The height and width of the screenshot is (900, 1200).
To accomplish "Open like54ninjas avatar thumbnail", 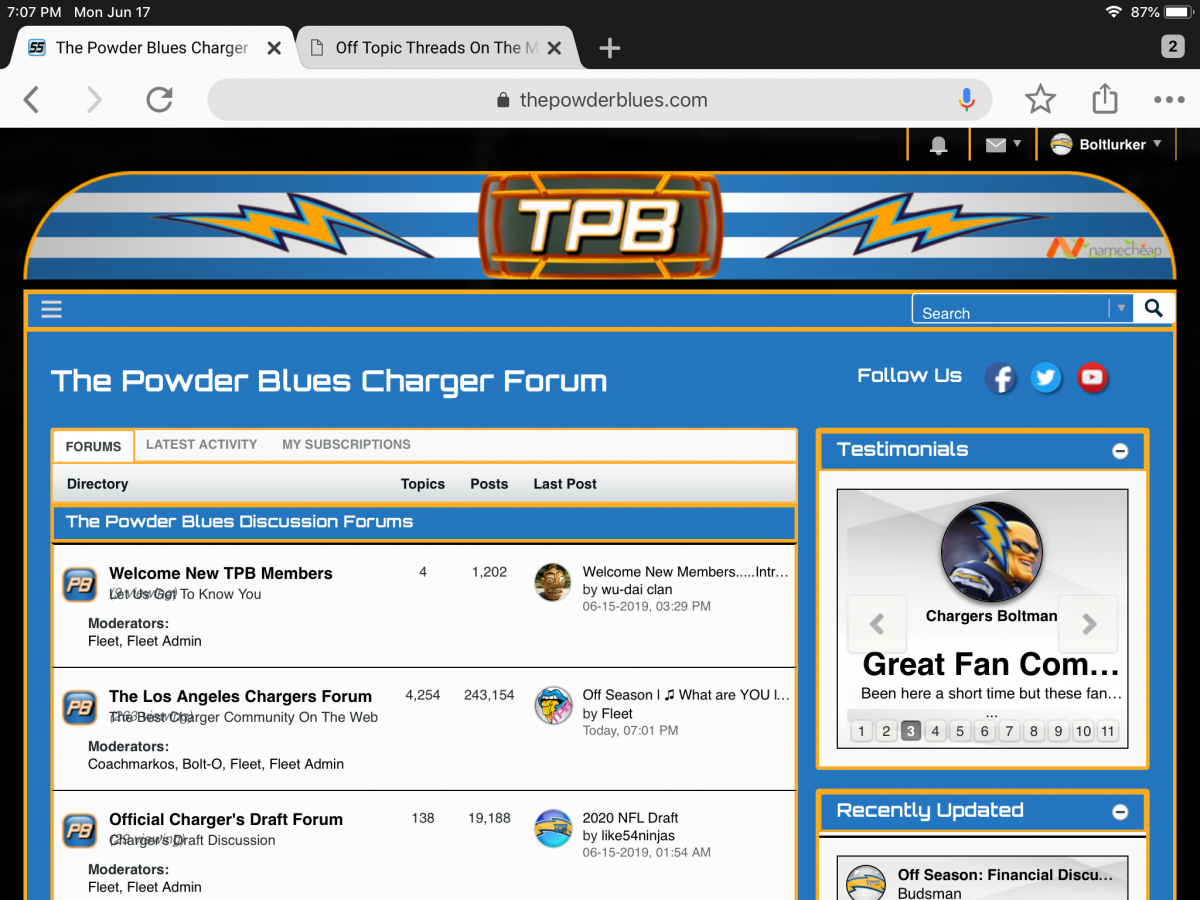I will [x=553, y=829].
